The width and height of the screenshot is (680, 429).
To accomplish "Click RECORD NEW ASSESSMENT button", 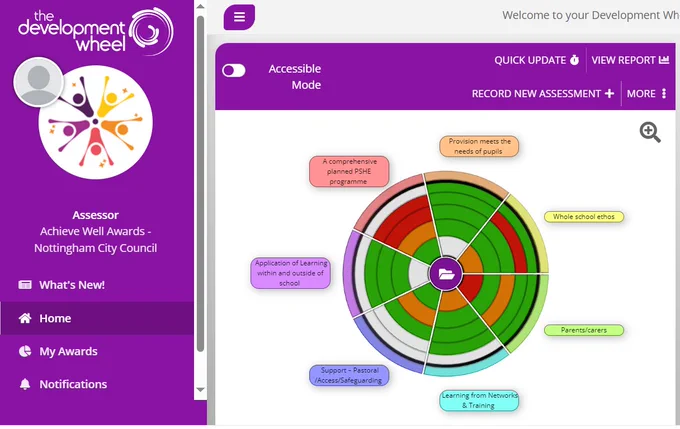I will pyautogui.click(x=543, y=94).
